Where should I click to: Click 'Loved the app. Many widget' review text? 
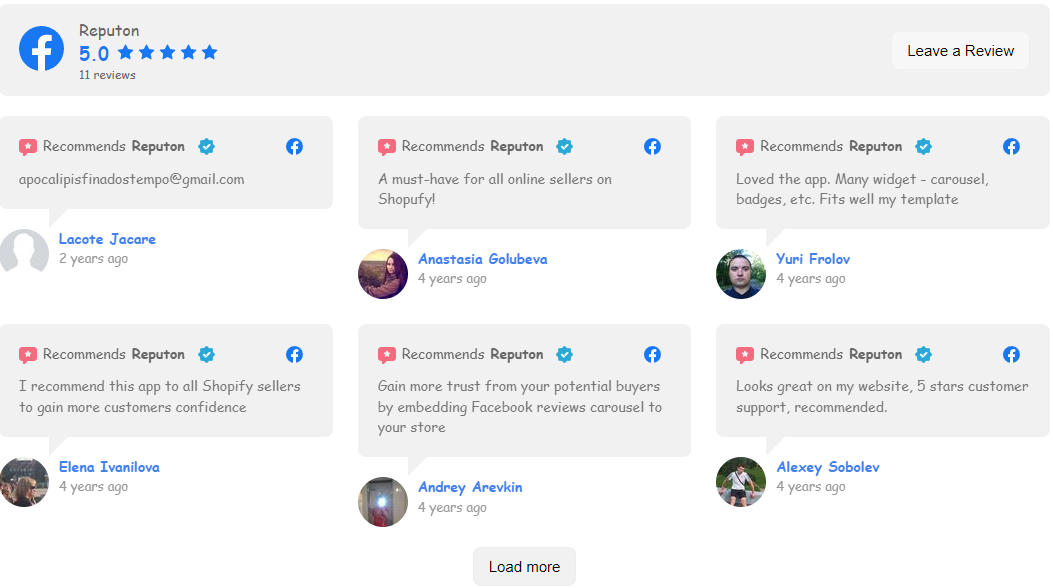click(x=862, y=189)
